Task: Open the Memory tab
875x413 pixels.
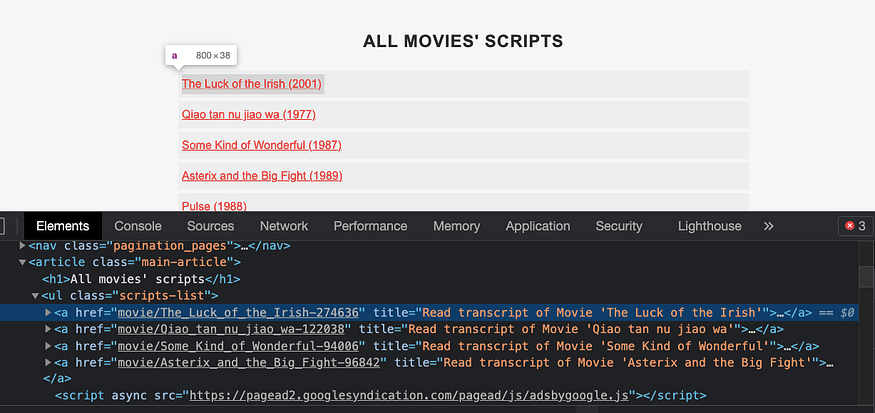Action: point(456,226)
